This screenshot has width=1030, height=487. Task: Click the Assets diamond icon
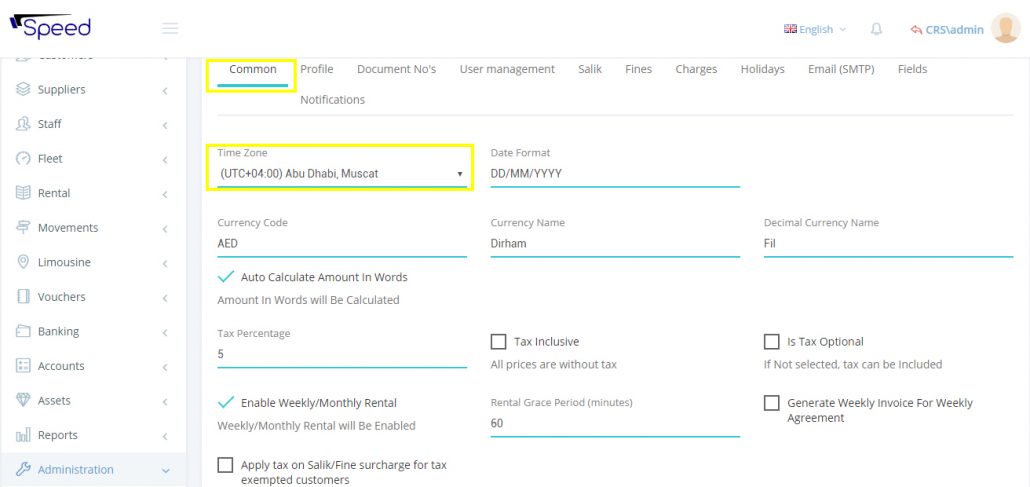pyautogui.click(x=23, y=401)
